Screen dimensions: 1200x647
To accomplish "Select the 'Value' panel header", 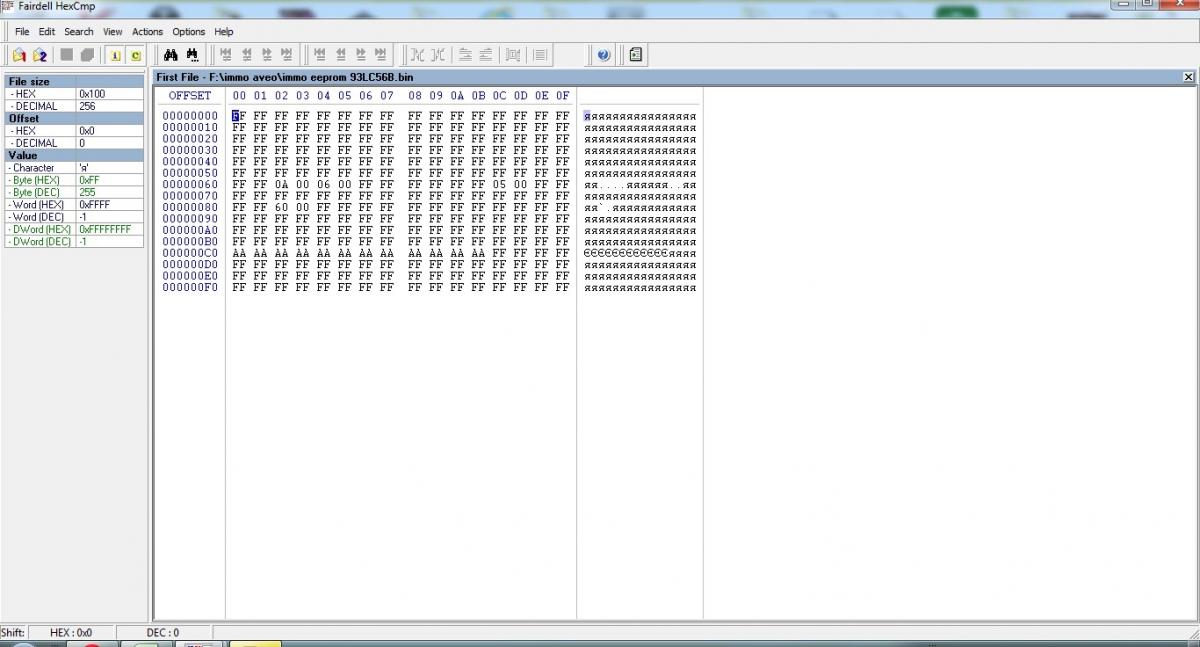I will [x=74, y=155].
